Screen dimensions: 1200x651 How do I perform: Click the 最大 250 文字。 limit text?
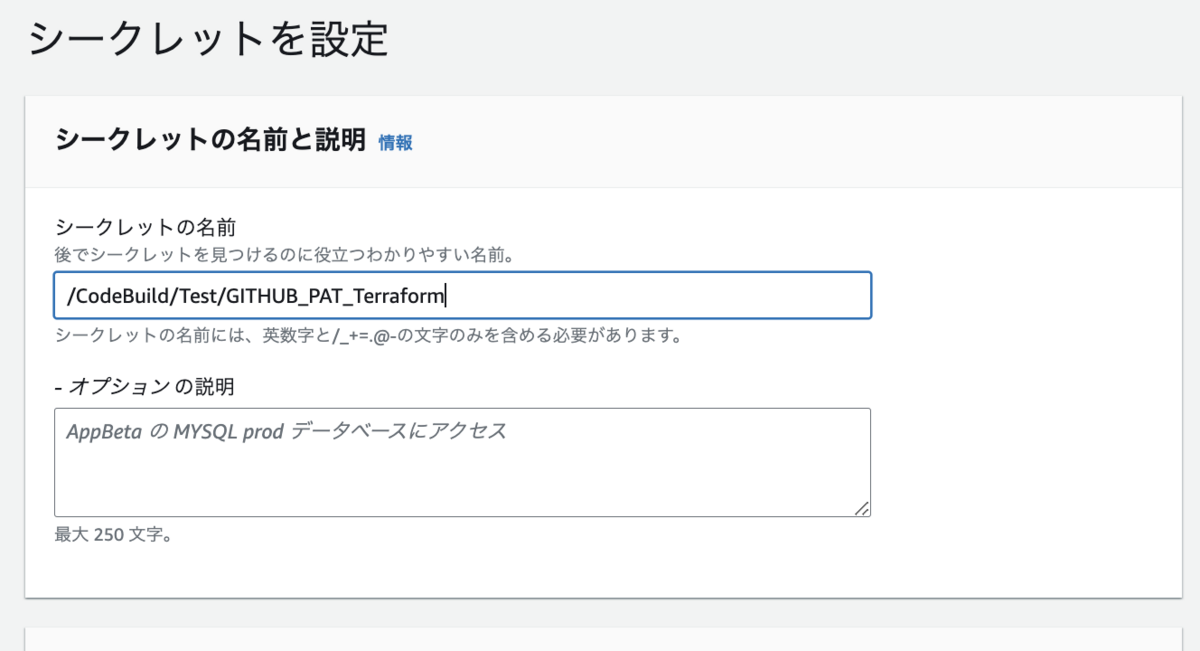[x=114, y=534]
